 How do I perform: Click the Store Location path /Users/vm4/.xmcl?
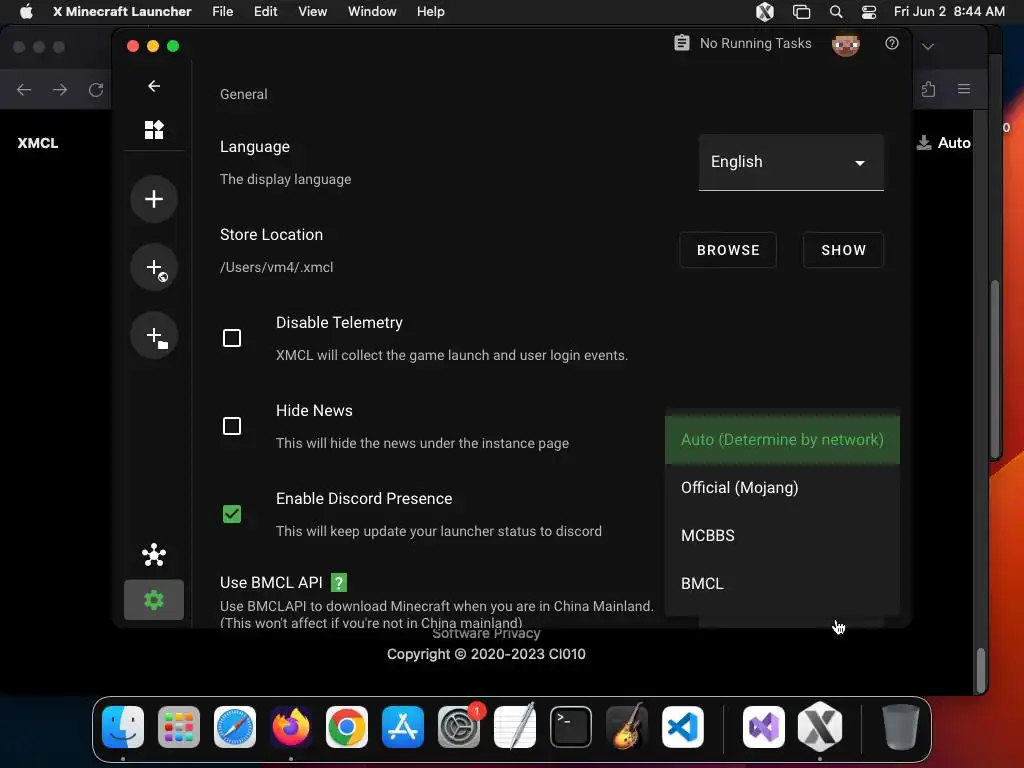[x=277, y=267]
